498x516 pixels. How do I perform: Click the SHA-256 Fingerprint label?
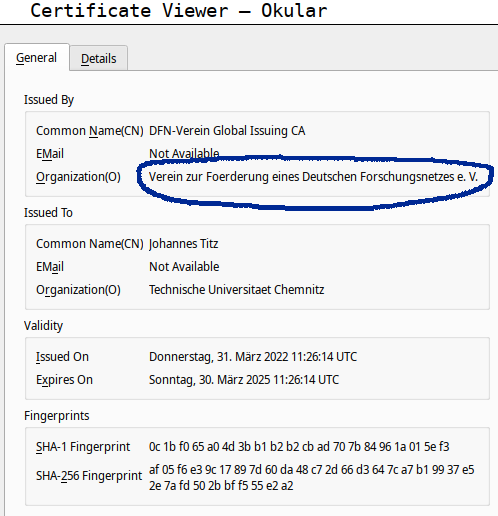point(89,476)
